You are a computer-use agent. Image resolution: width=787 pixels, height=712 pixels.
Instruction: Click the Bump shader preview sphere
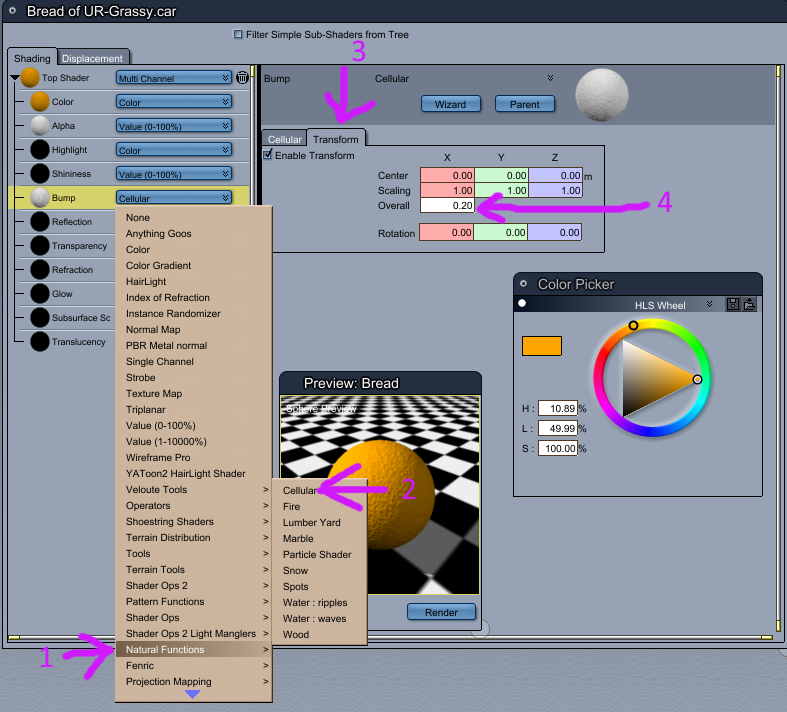601,94
